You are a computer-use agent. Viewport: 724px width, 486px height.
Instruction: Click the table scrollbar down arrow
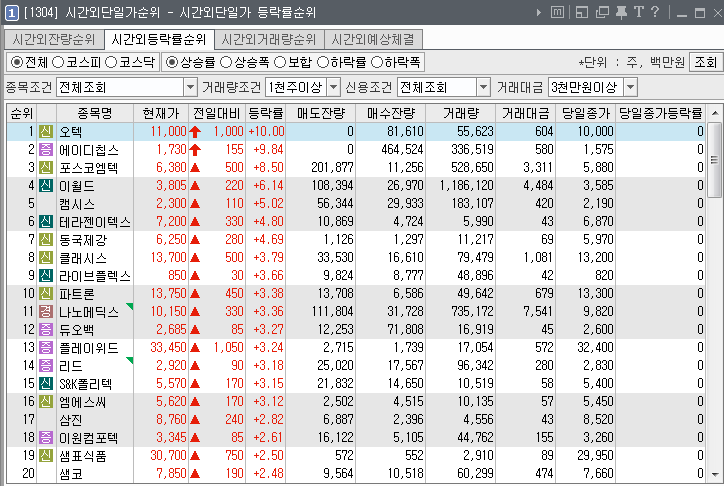[715, 474]
